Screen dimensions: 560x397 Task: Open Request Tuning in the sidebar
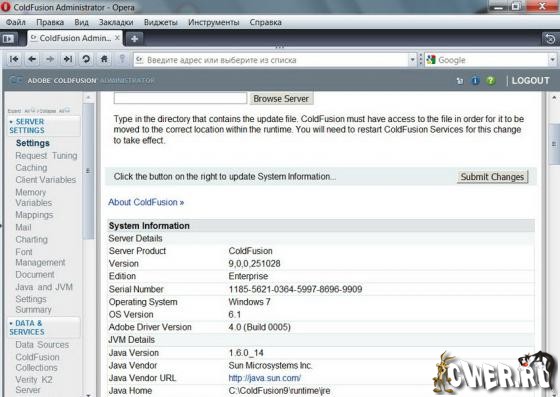[x=46, y=156]
